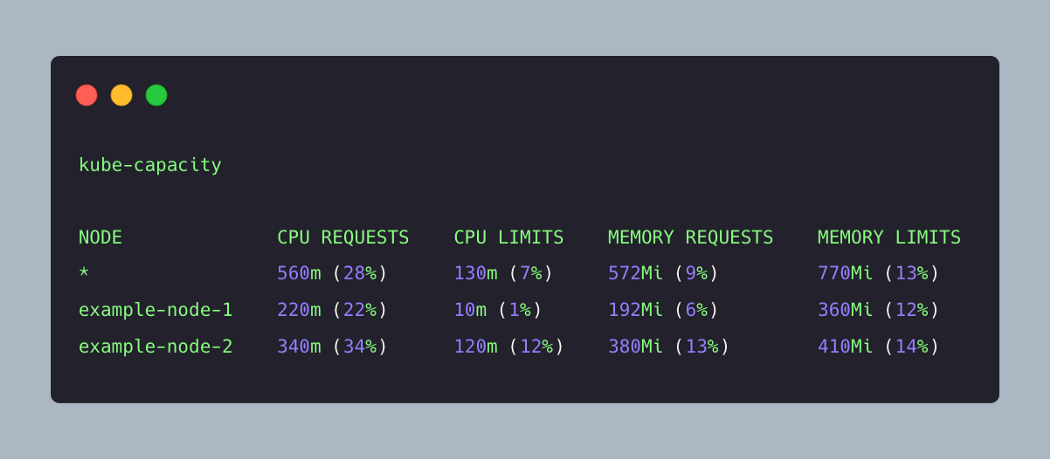The width and height of the screenshot is (1050, 459).
Task: Click the 410Mi memory limits for node-2
Action: tap(845, 346)
